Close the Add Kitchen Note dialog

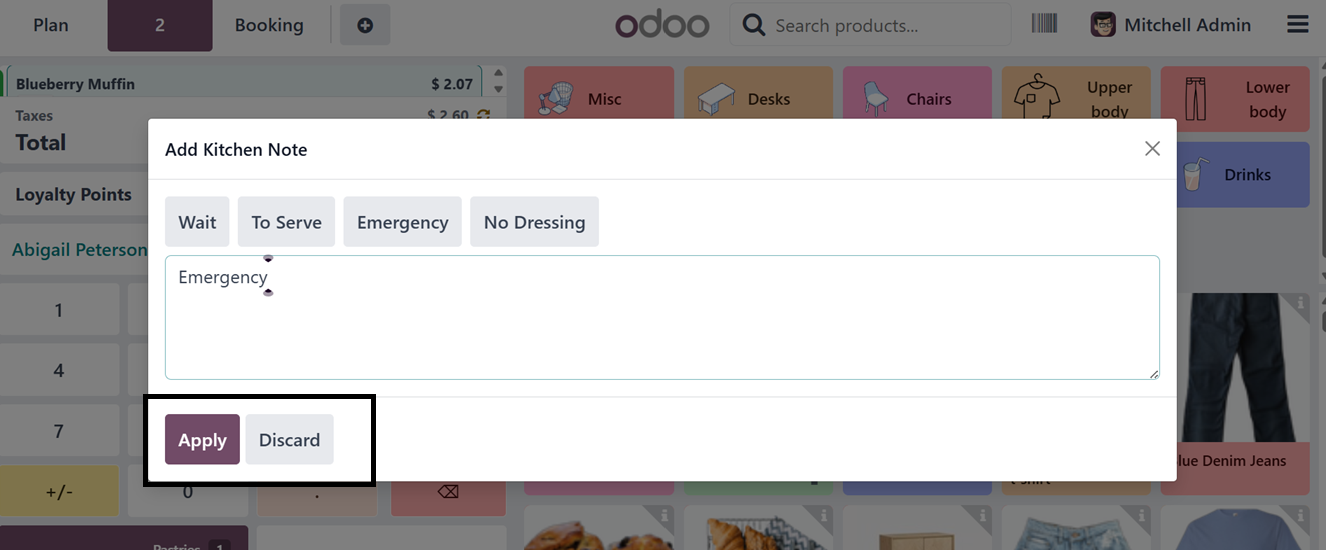[1152, 149]
